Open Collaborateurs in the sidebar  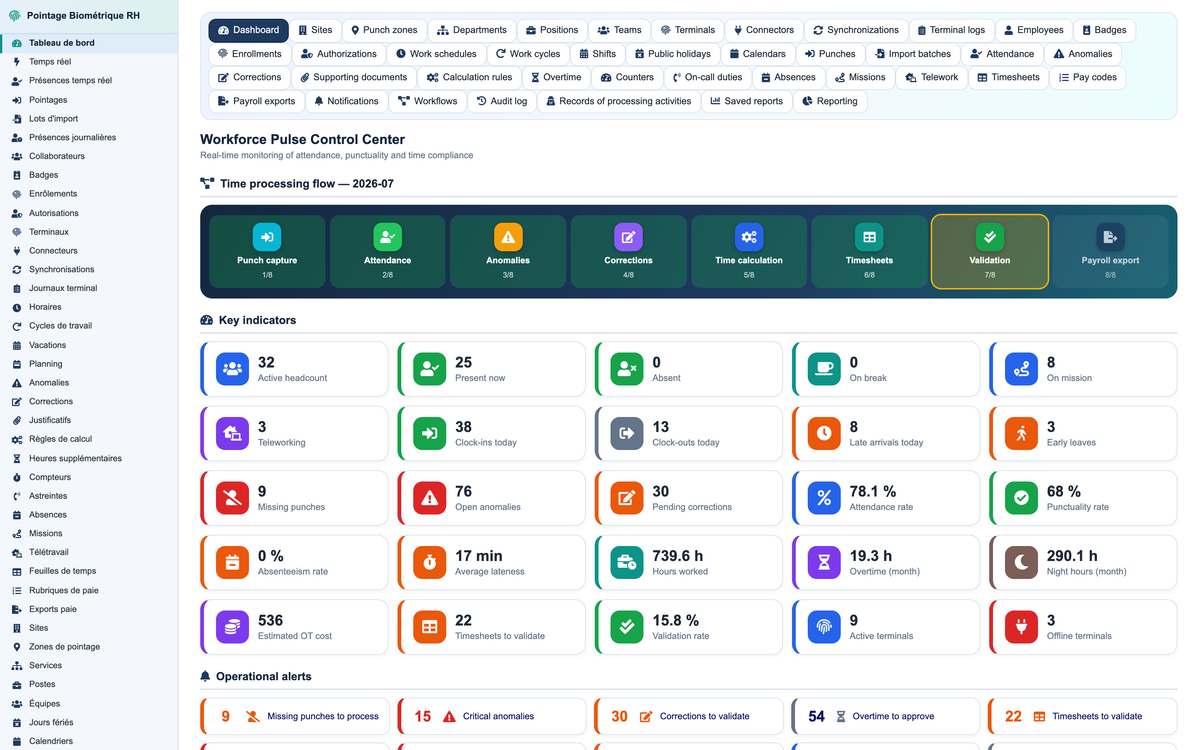89,156
